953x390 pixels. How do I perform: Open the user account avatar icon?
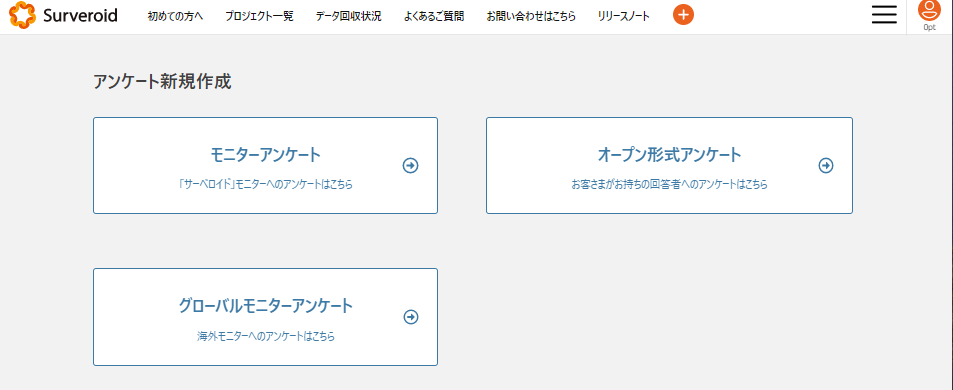coord(929,11)
